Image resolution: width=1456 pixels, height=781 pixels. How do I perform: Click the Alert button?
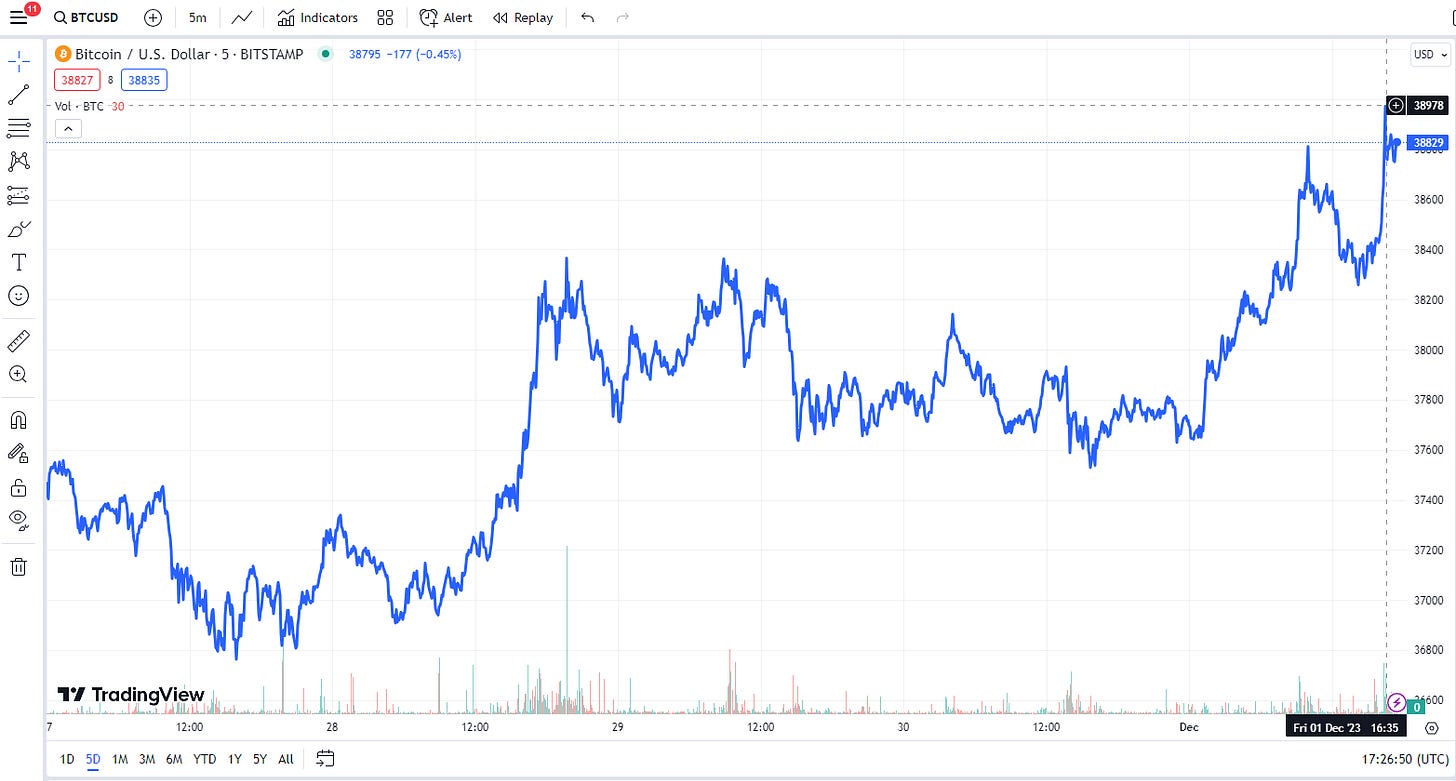click(x=446, y=18)
